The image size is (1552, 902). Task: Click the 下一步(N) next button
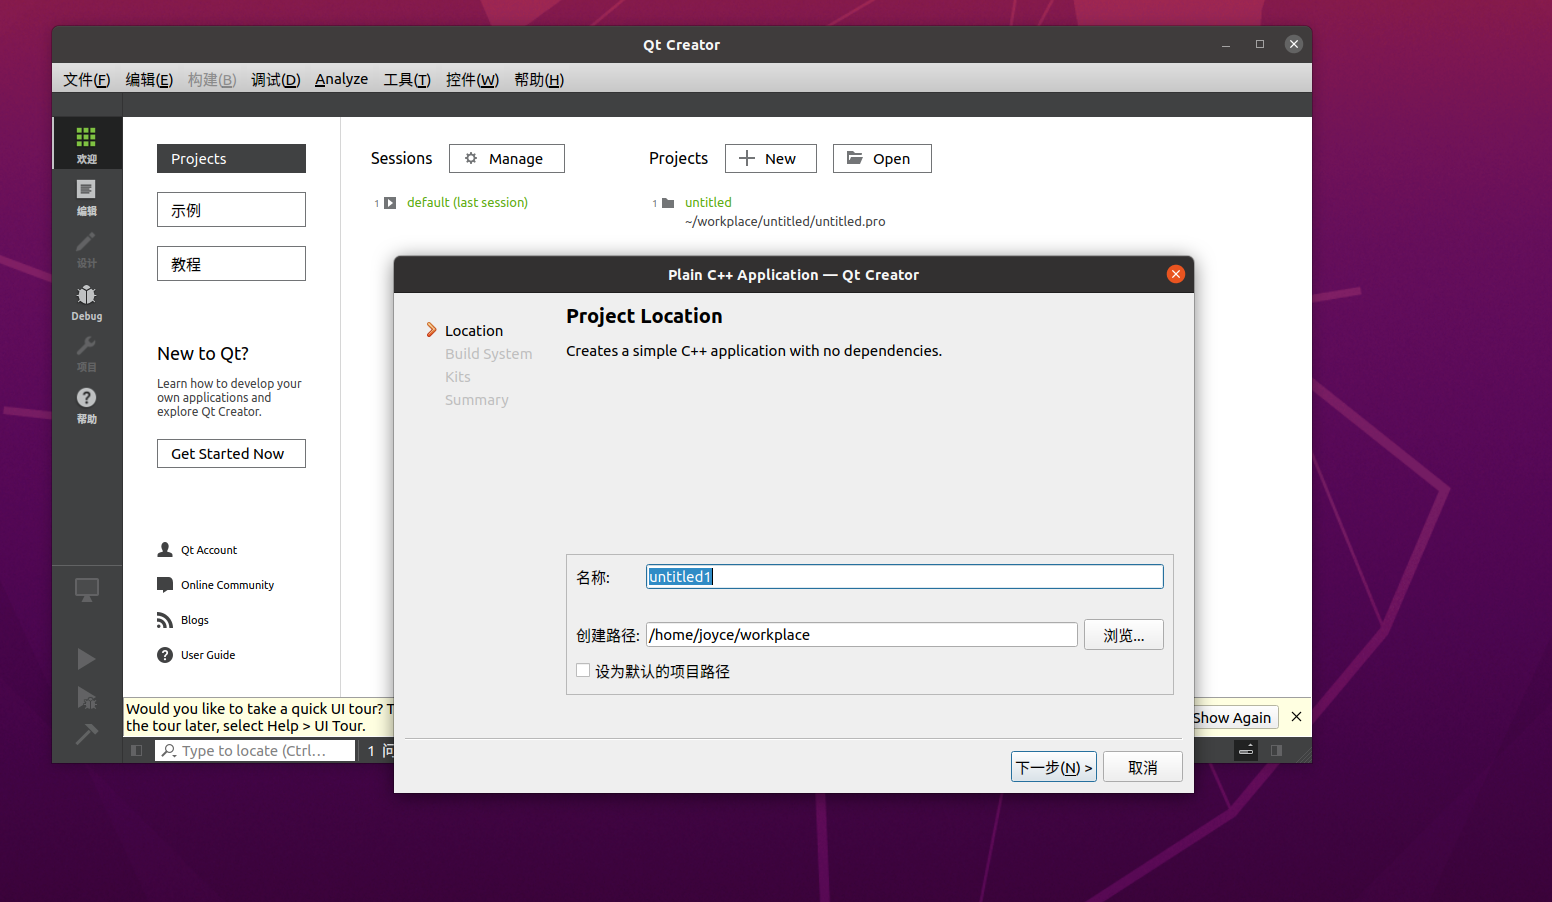click(1053, 767)
